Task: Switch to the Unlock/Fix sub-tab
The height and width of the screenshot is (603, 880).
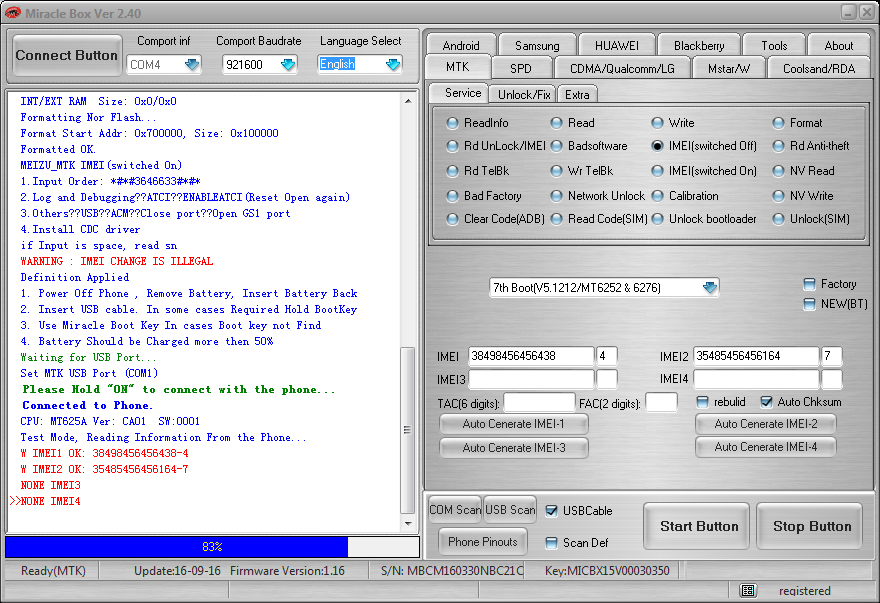Action: click(x=524, y=94)
